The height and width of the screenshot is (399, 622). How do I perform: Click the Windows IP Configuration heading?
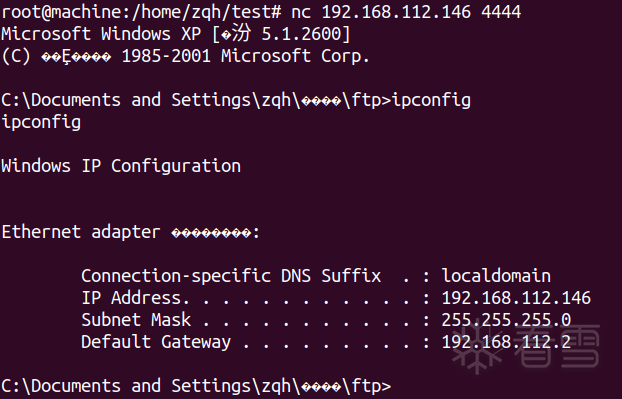[121, 166]
